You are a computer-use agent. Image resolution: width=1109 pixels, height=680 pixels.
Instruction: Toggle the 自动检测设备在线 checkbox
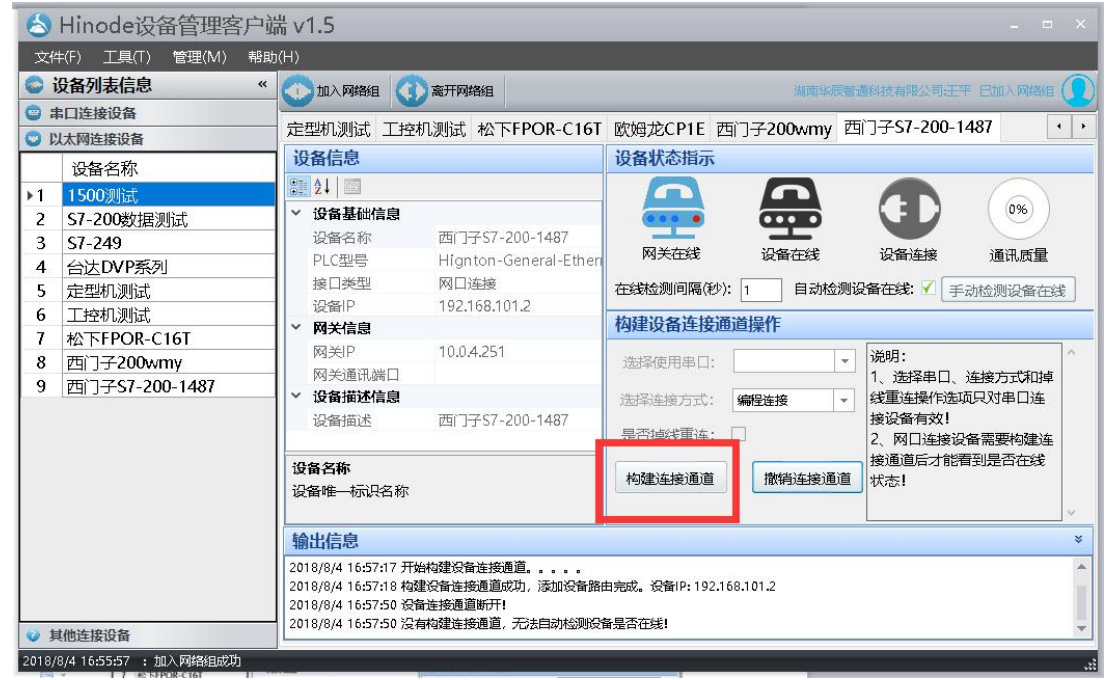(x=928, y=290)
